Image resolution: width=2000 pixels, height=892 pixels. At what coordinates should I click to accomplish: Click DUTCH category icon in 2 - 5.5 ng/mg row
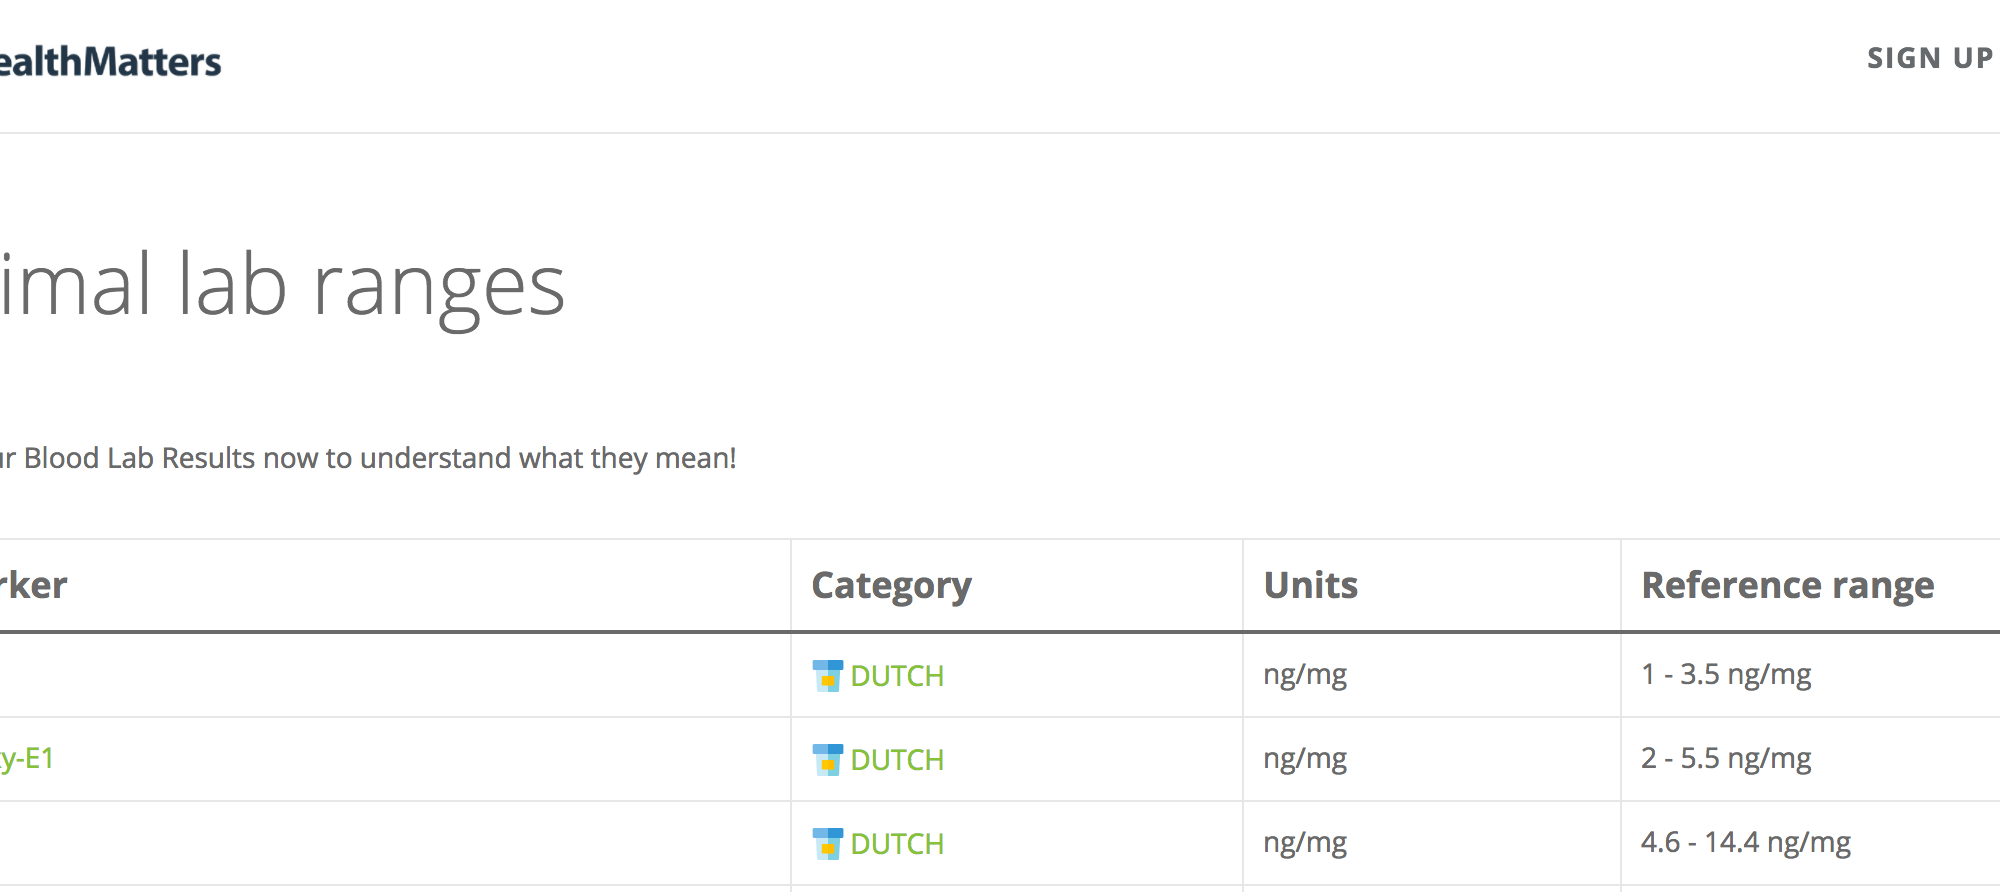pos(827,760)
